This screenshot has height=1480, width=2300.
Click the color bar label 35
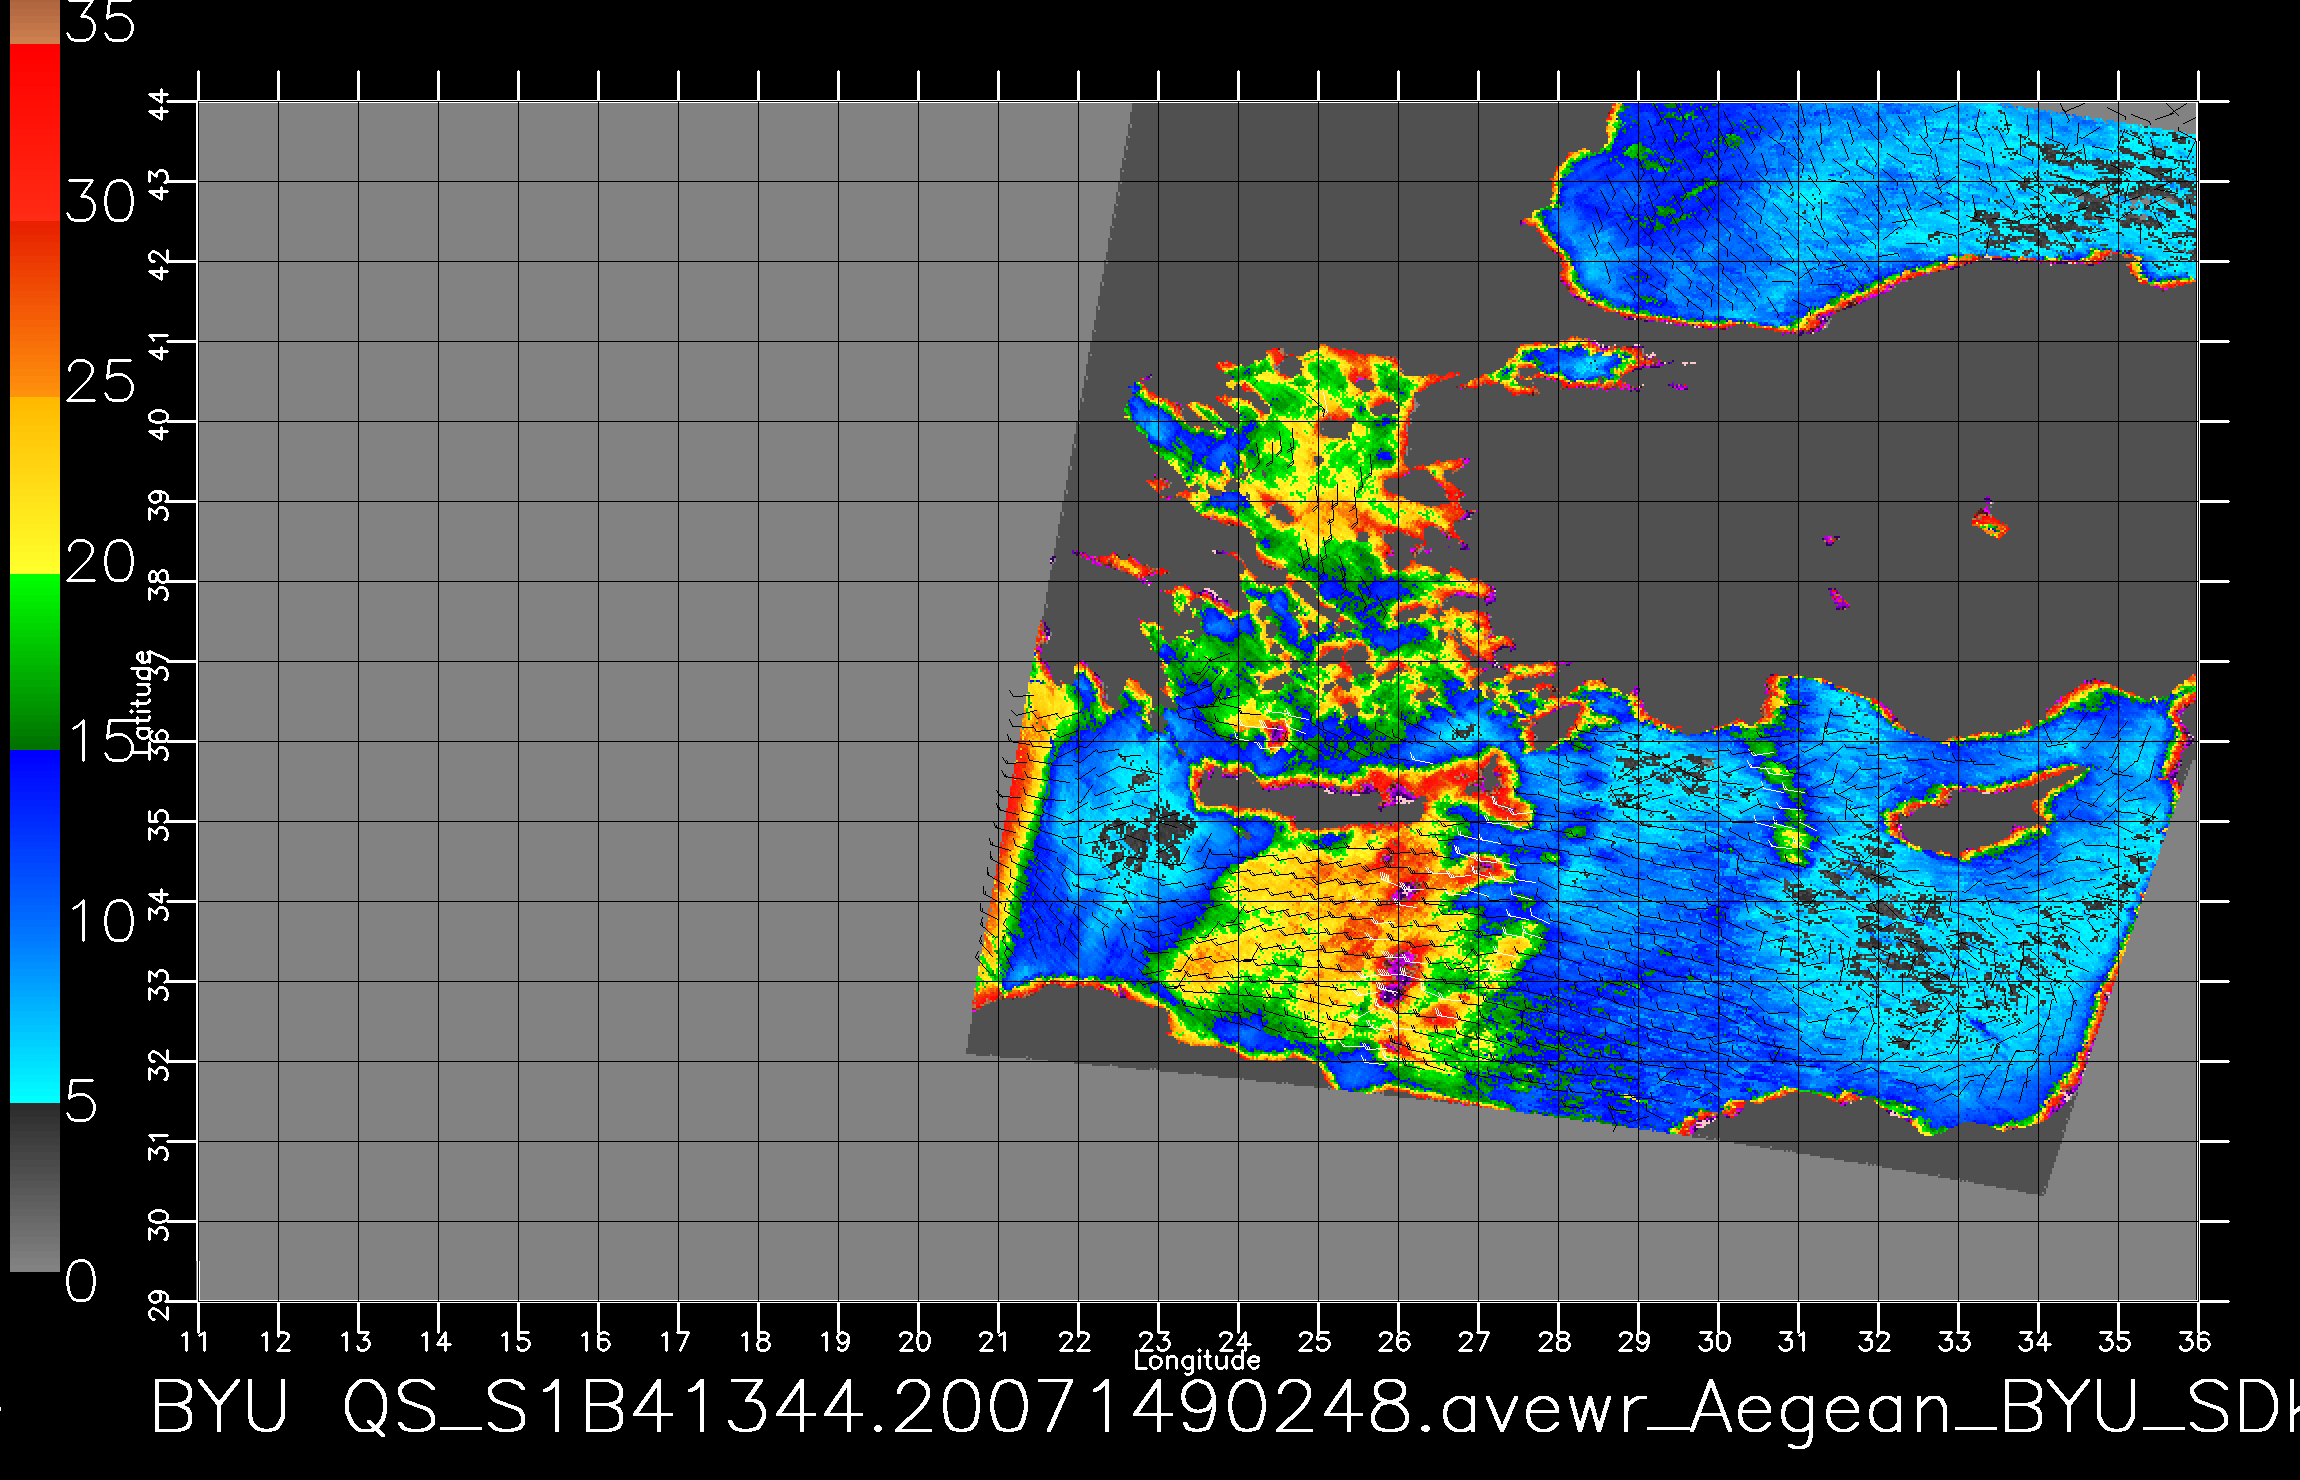click(x=100, y=22)
